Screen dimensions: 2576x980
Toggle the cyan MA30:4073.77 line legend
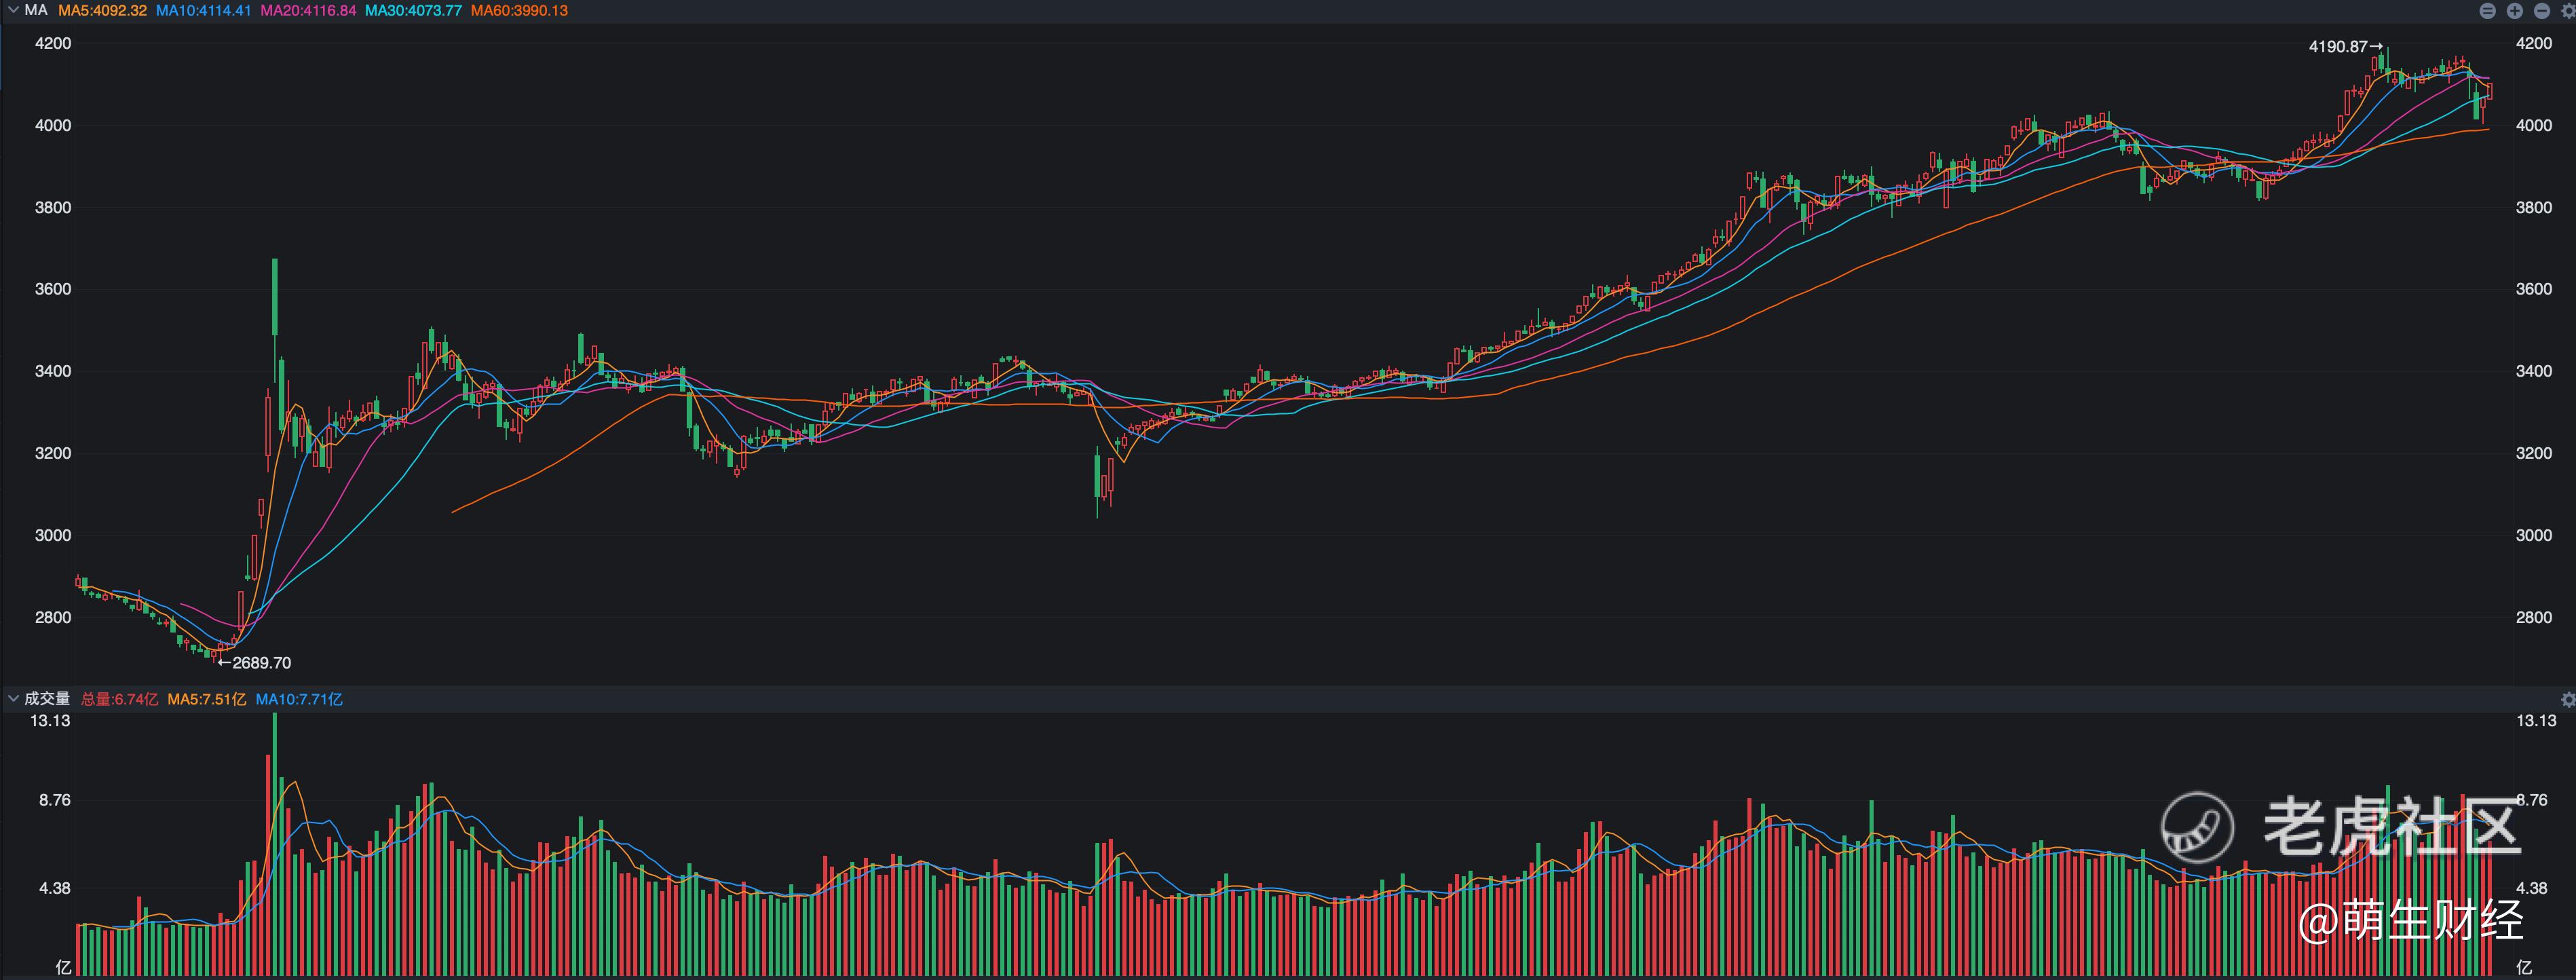coord(413,10)
